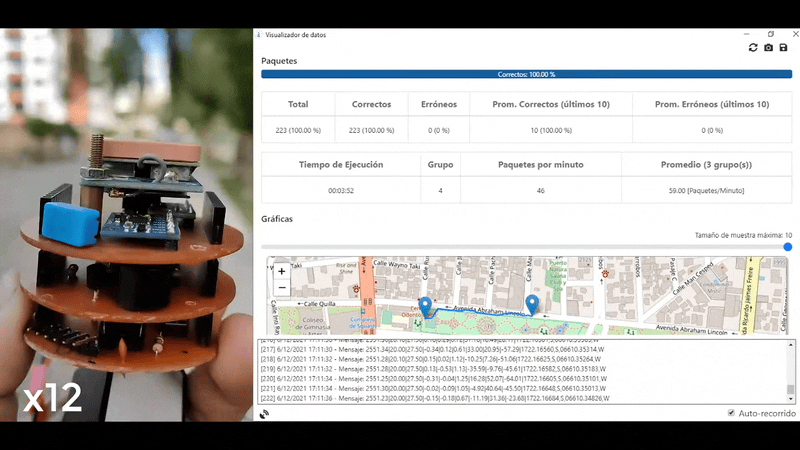Click the Correctos value 223 (100.00 %)
This screenshot has height=450, width=800.
371,130
